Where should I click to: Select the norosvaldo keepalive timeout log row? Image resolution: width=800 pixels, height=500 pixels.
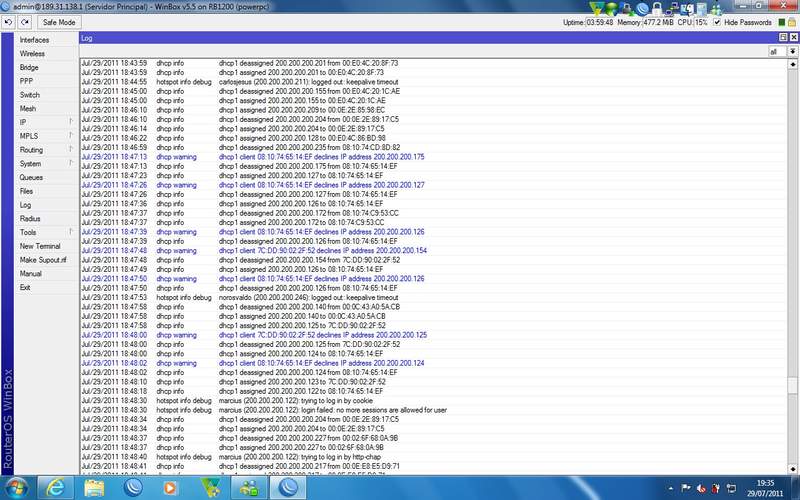[434, 297]
